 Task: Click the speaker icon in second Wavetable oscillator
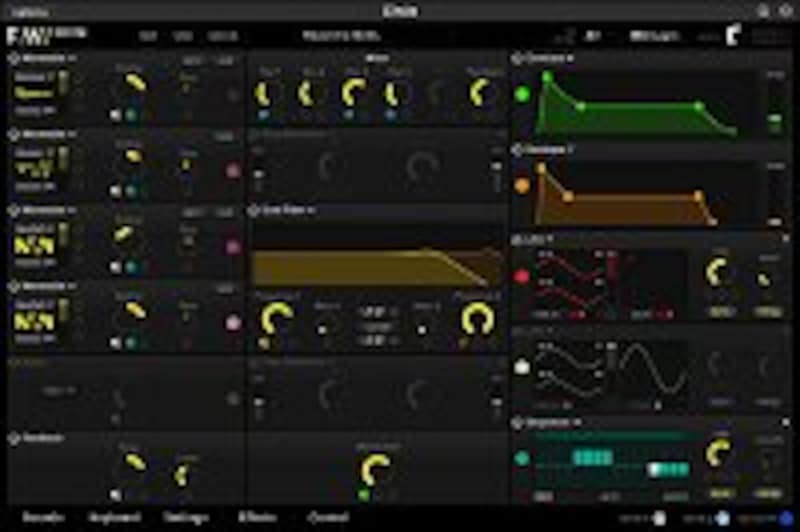116,191
